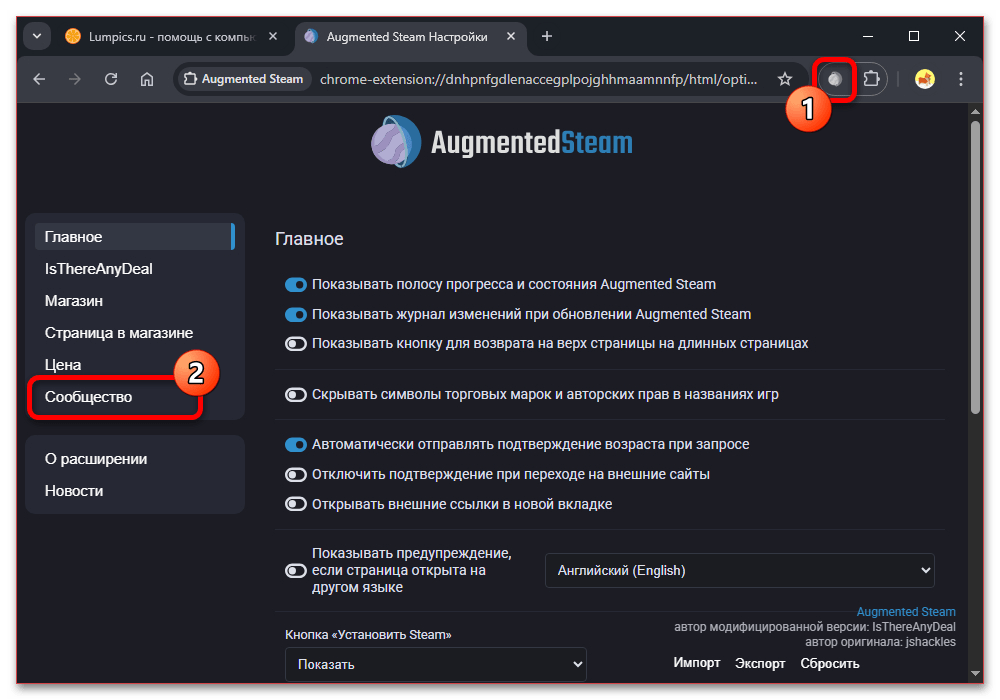Click the Augmented Steam planet logo
1000x700 pixels.
[395, 142]
